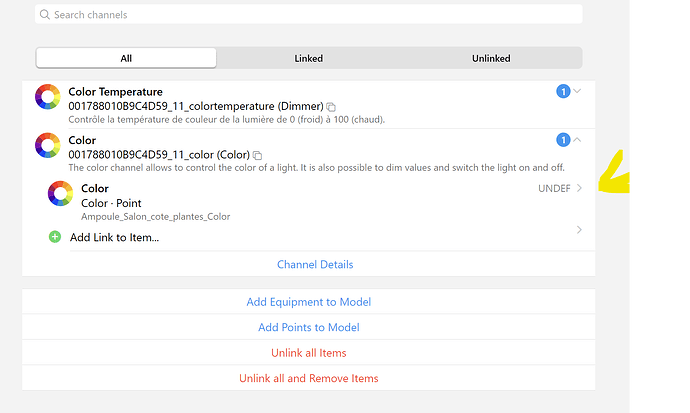This screenshot has width=690, height=413.
Task: Click the French color temperature description text
Action: click(227, 119)
